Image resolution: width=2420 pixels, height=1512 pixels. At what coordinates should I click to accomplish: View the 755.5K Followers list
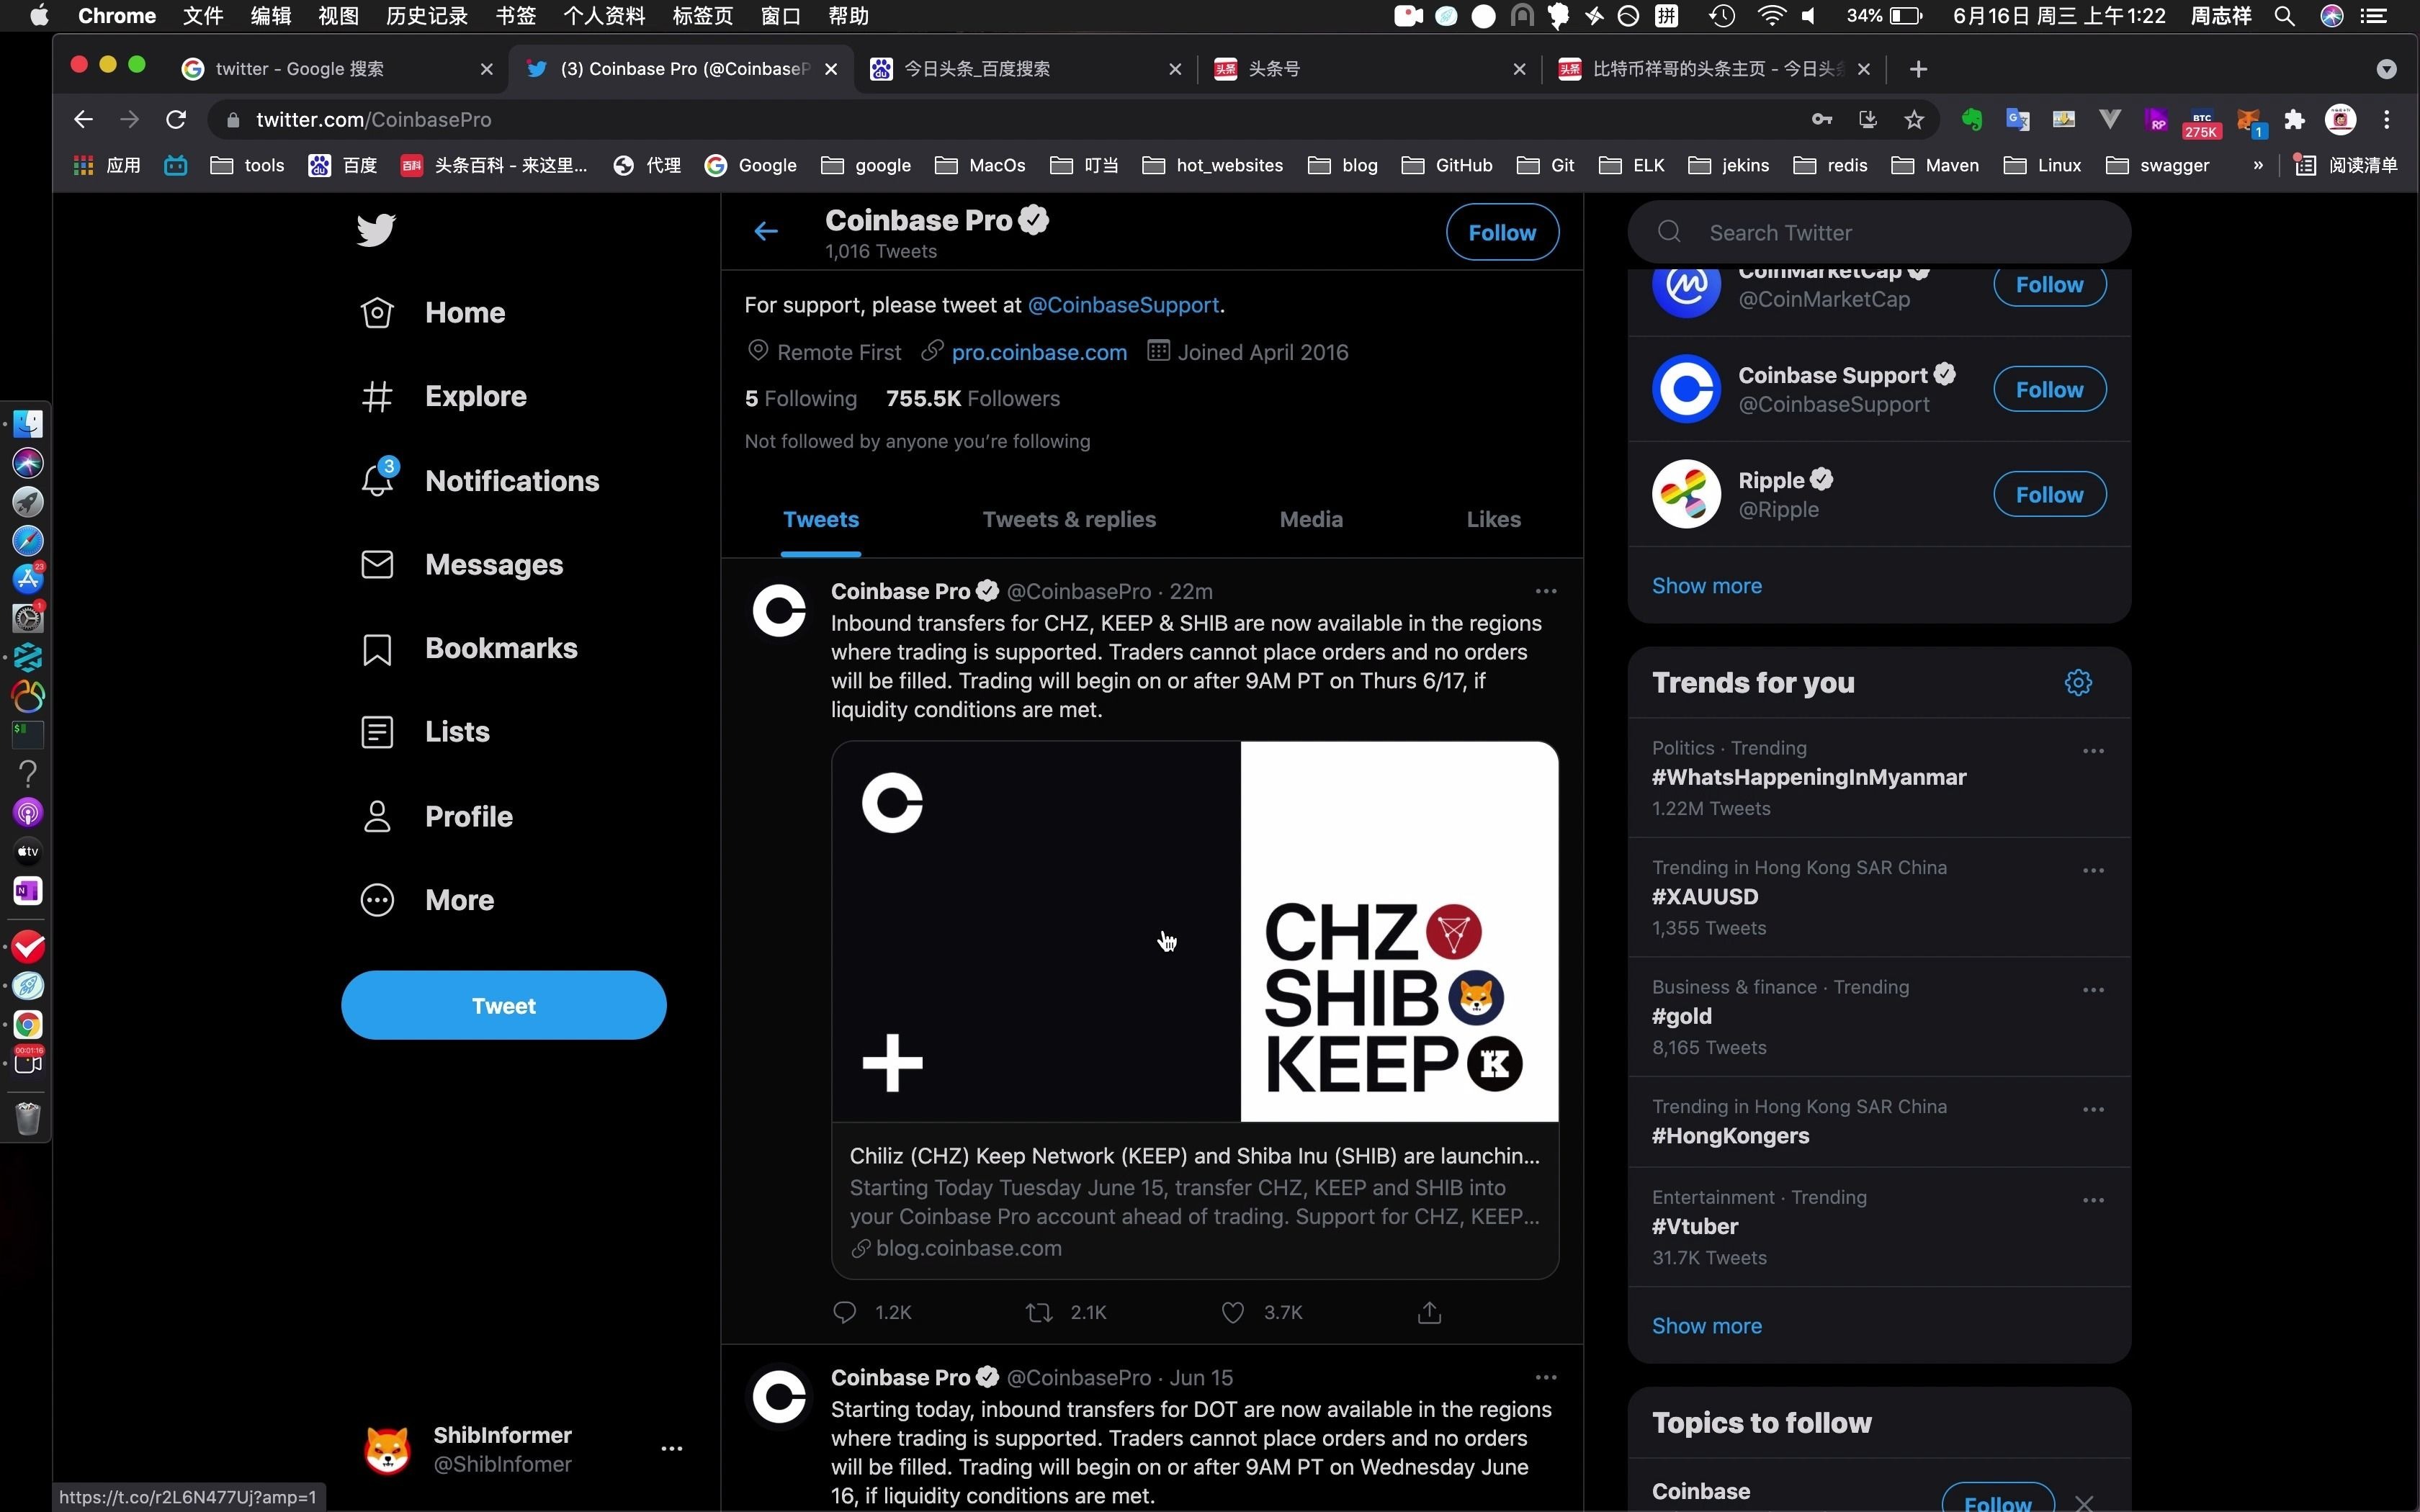(972, 398)
